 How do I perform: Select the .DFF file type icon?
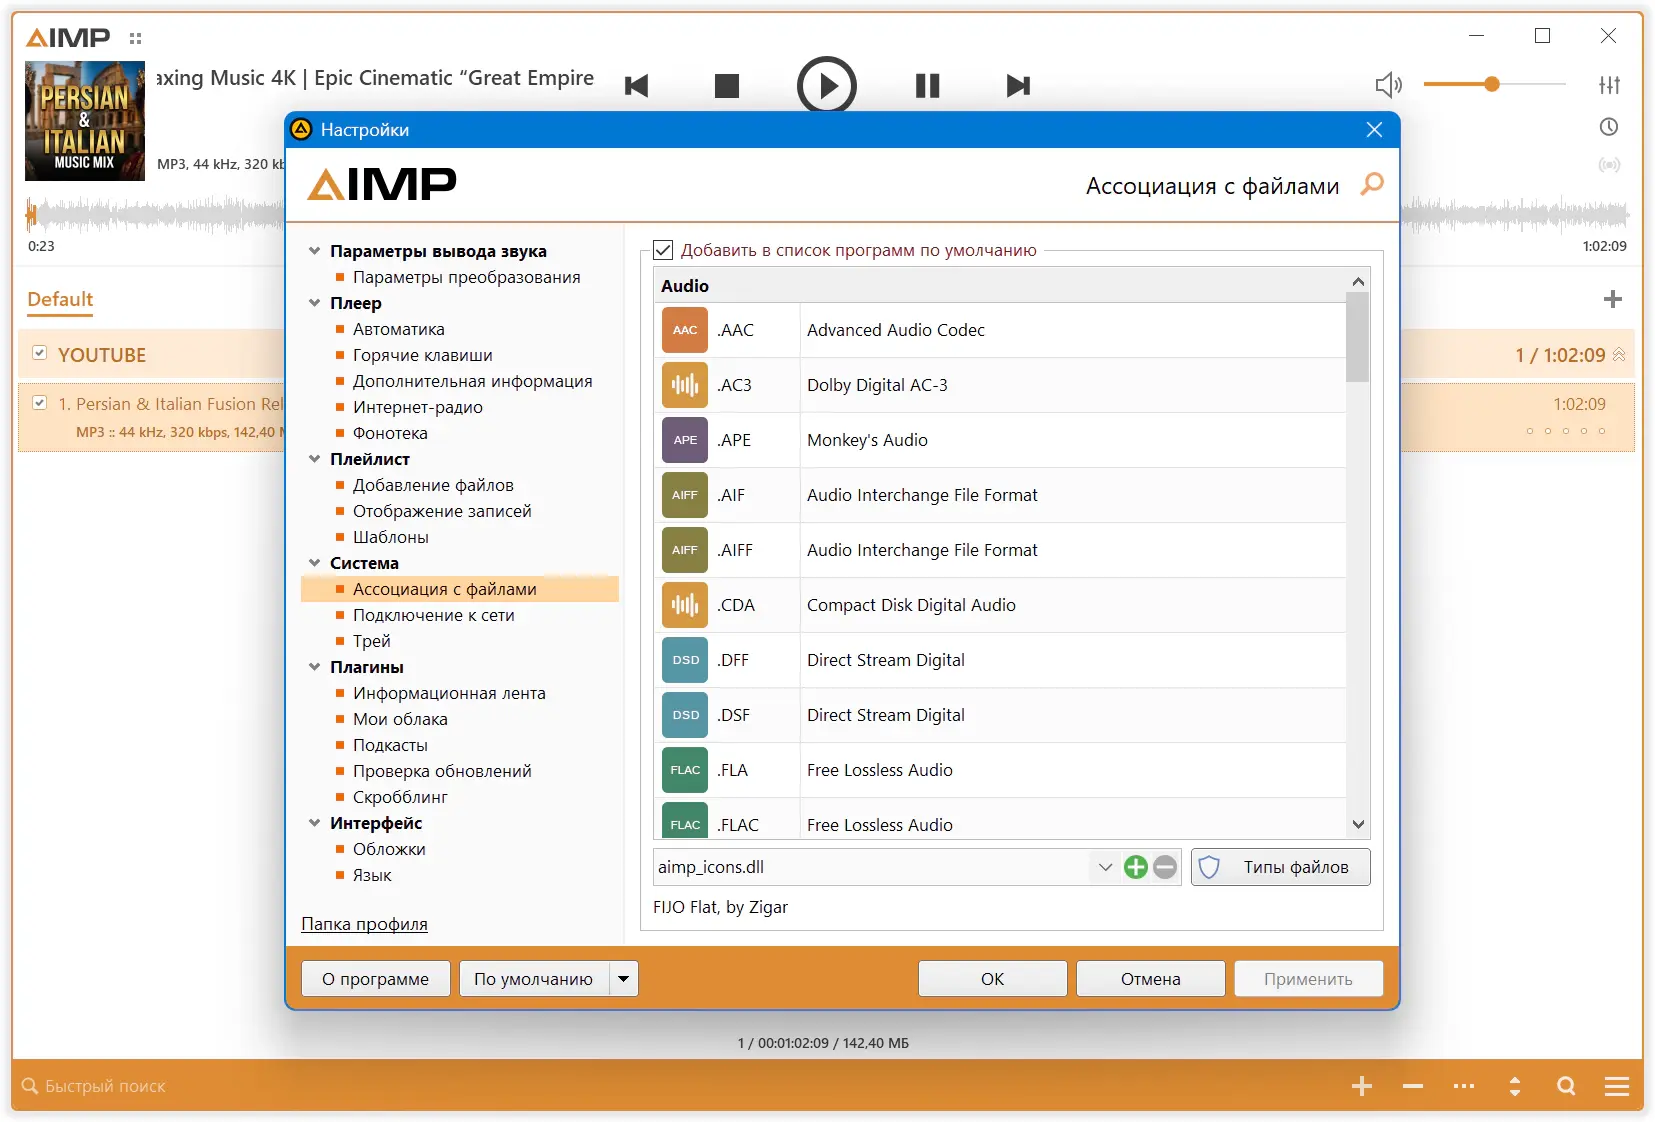coord(685,660)
